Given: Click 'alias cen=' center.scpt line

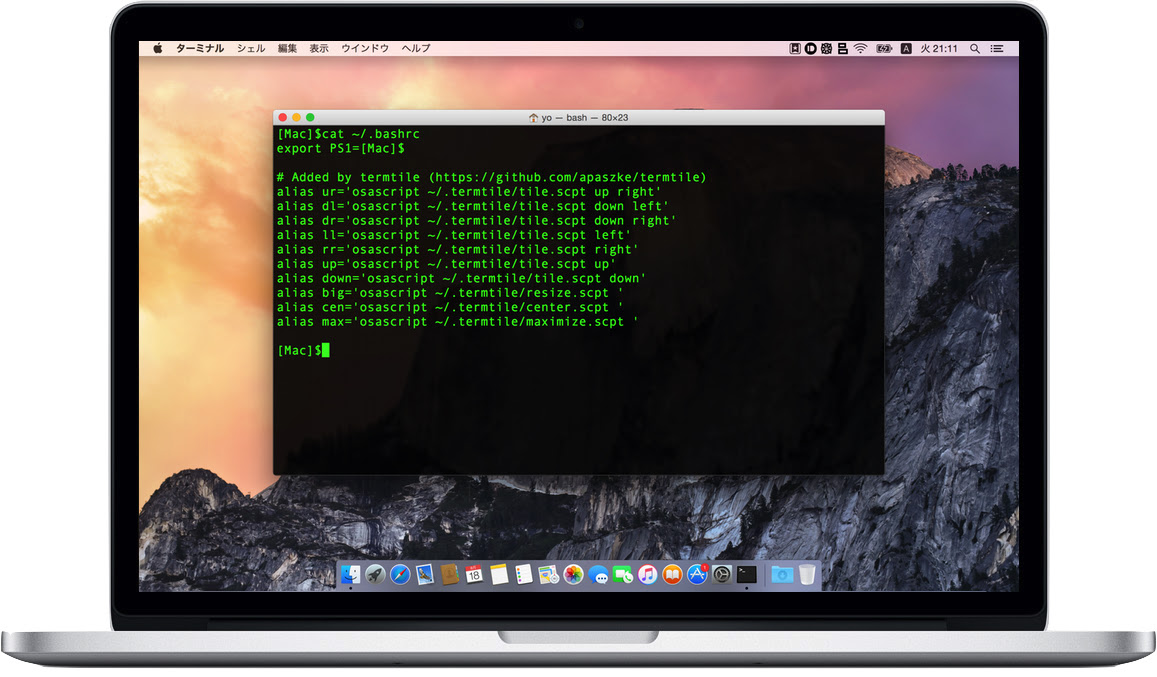Looking at the screenshot, I should tap(450, 307).
